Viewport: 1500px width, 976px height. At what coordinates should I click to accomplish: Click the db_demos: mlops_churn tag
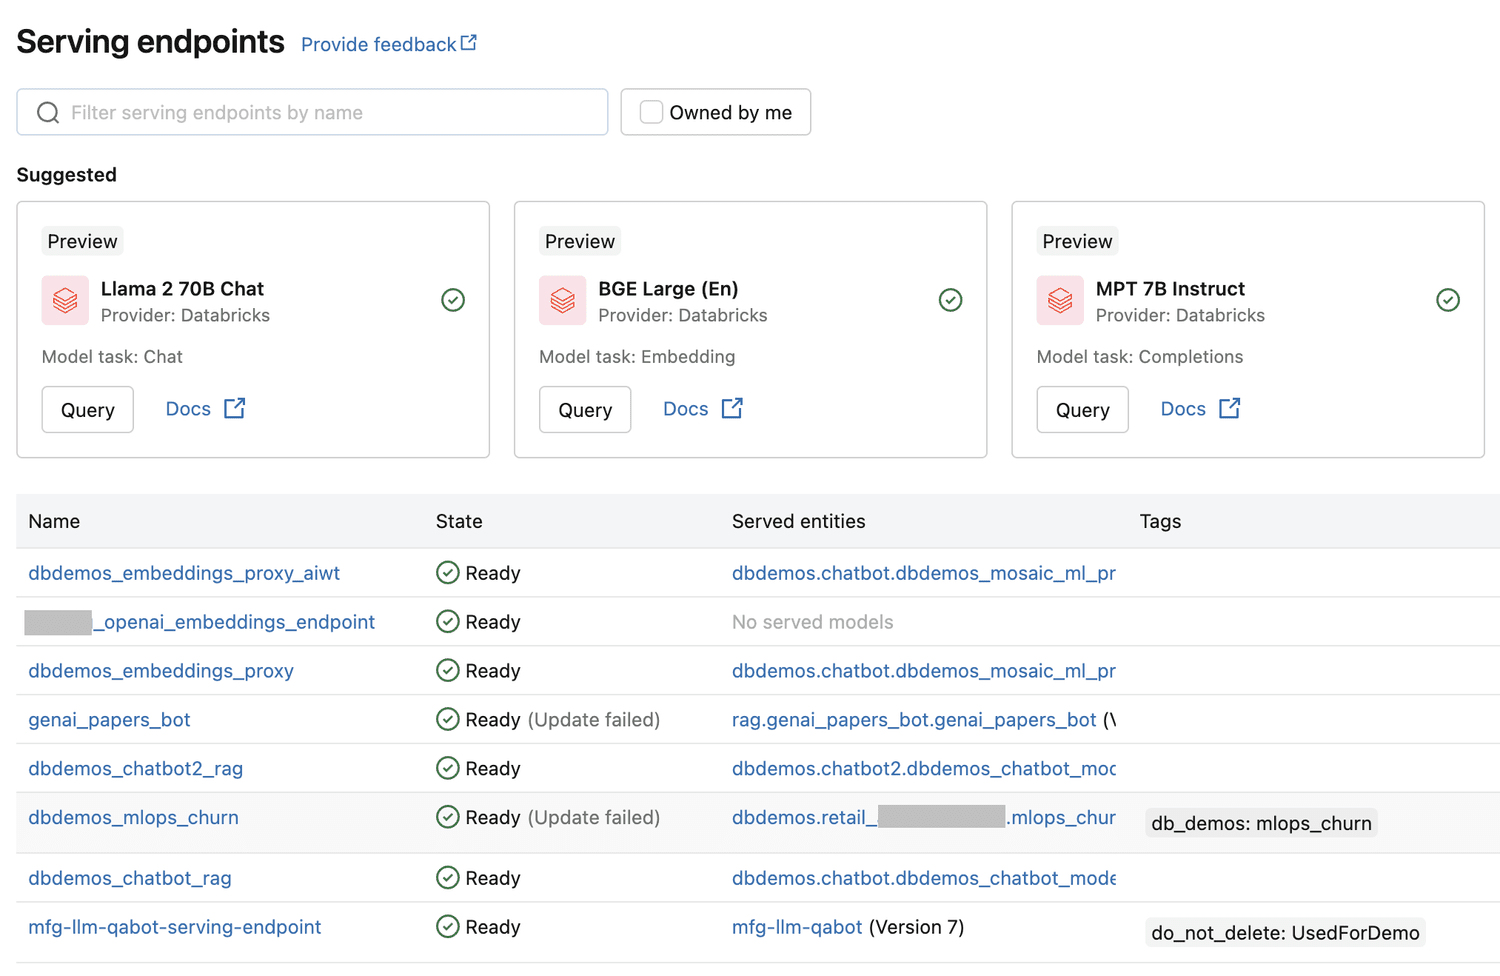pyautogui.click(x=1260, y=822)
